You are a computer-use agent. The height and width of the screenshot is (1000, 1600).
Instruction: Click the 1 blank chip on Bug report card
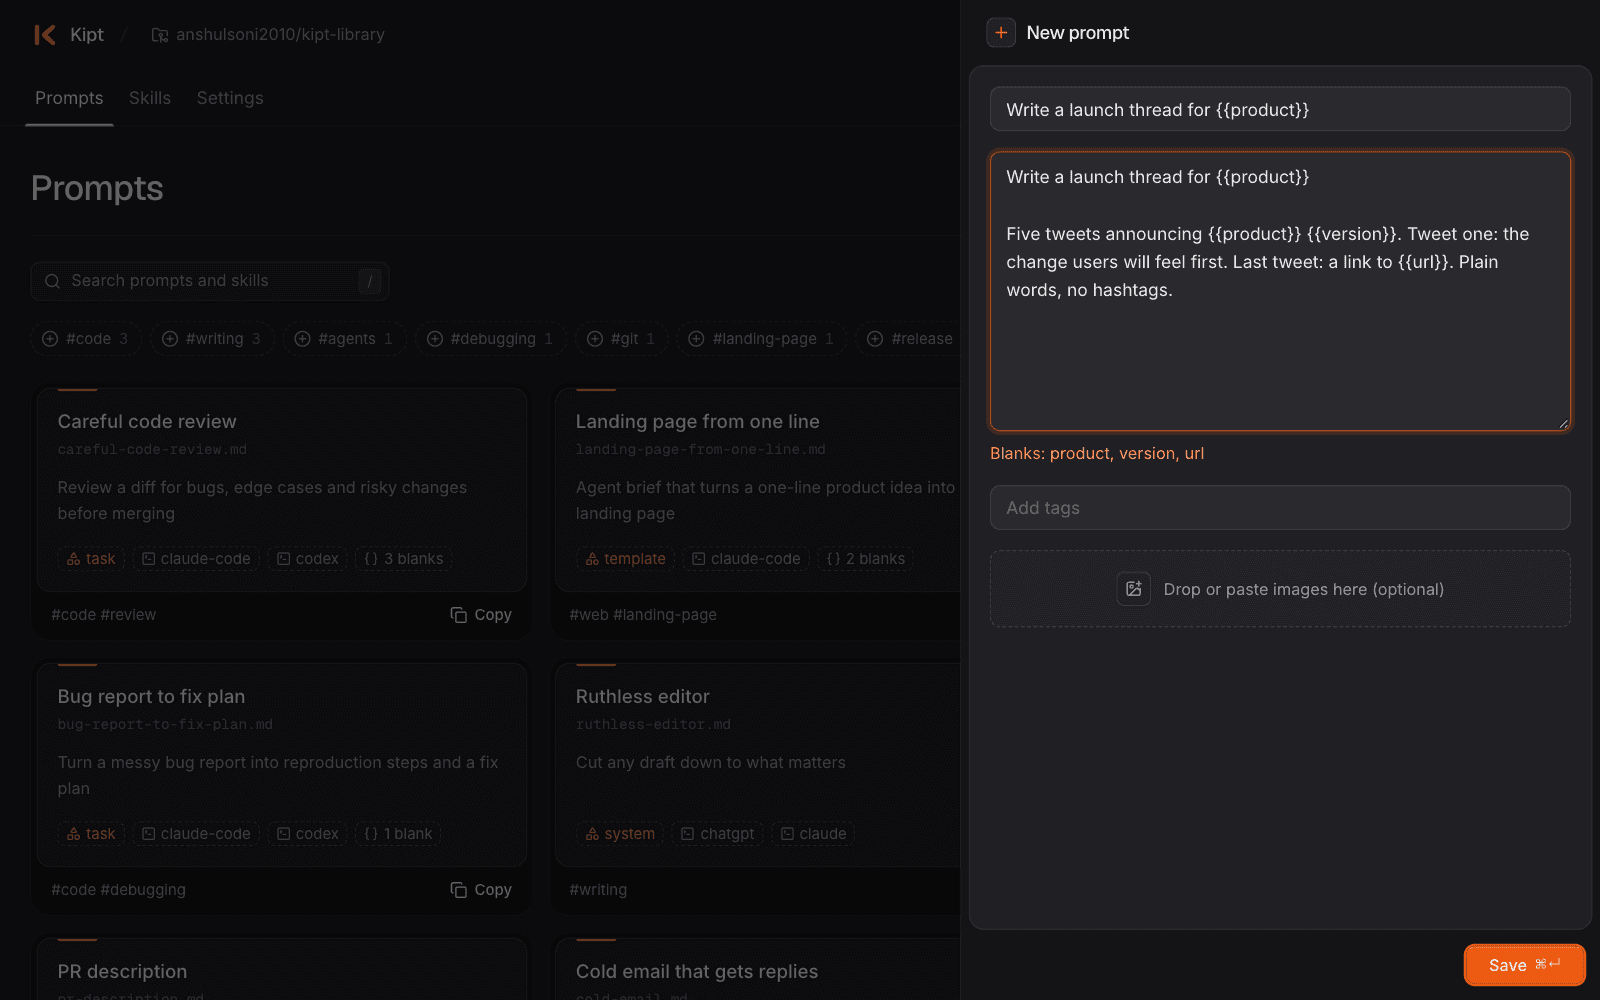click(399, 834)
